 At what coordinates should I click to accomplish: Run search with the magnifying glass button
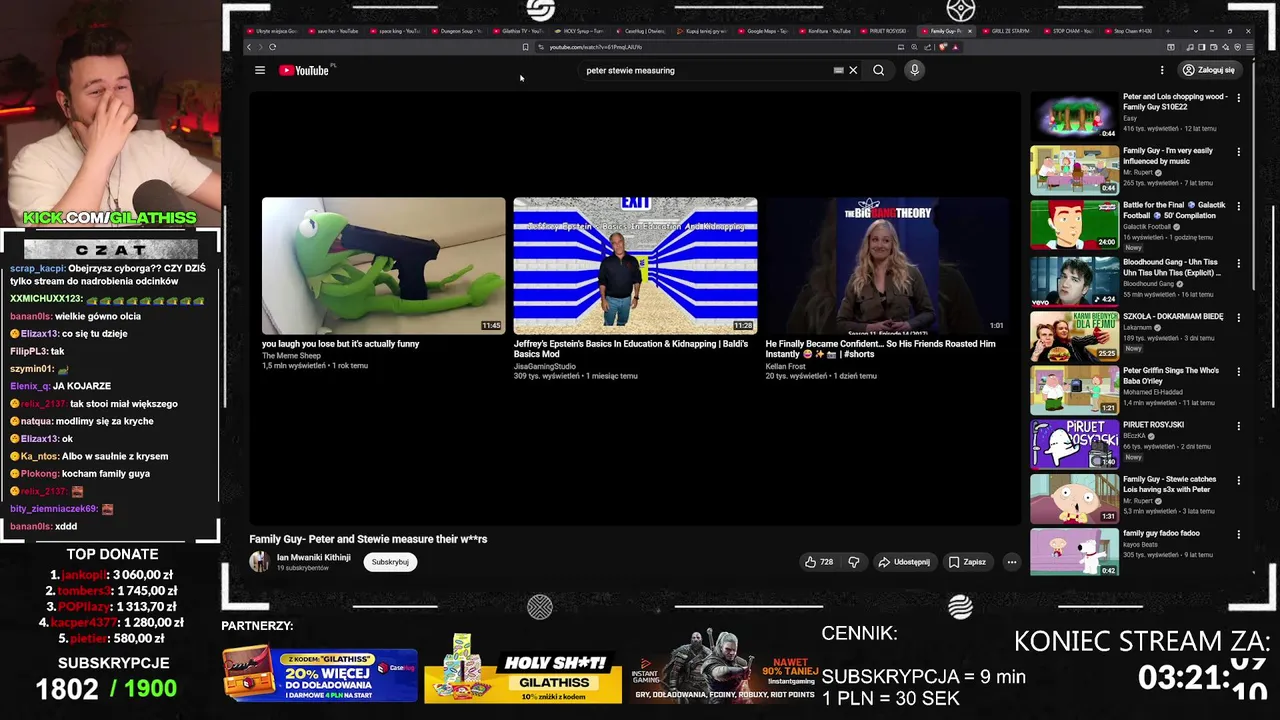point(878,70)
